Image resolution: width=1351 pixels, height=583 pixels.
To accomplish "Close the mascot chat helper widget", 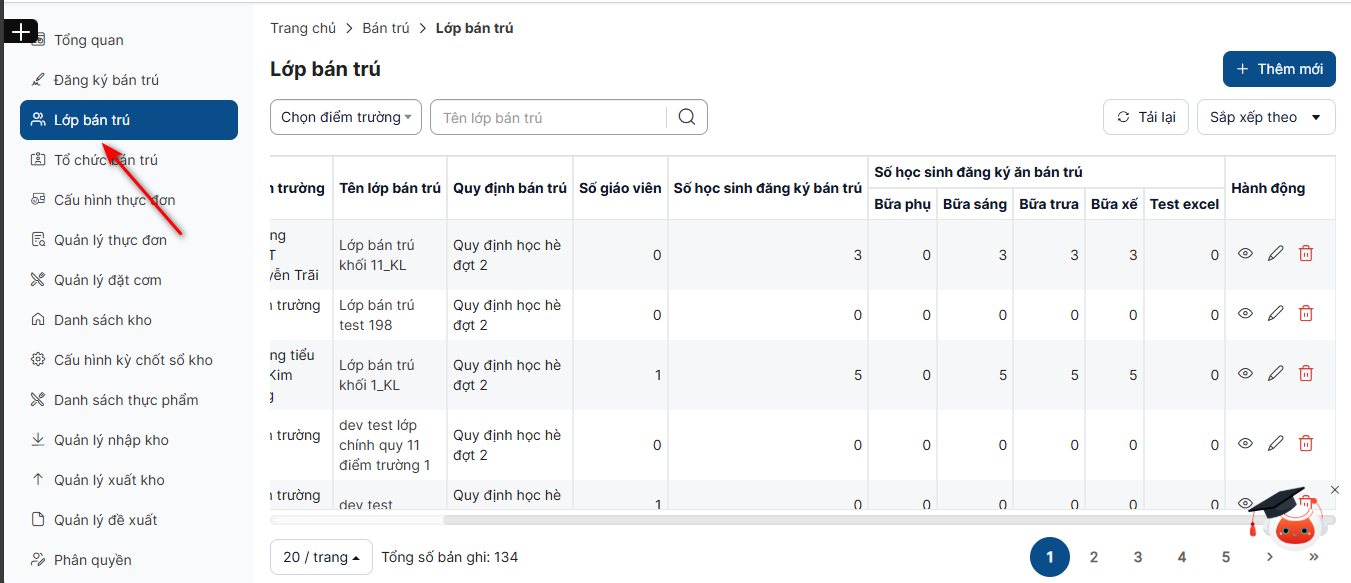I will (1334, 490).
